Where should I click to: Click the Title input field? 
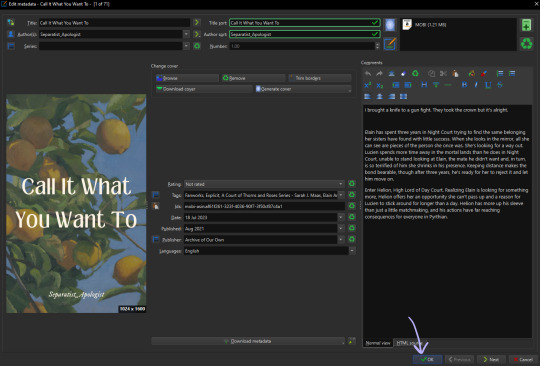114,23
